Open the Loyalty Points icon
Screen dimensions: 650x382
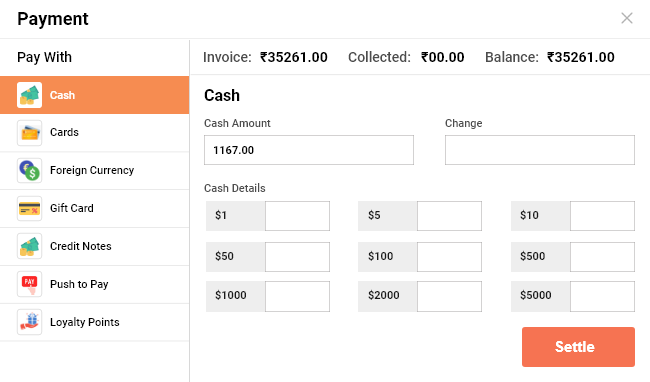[x=29, y=322]
